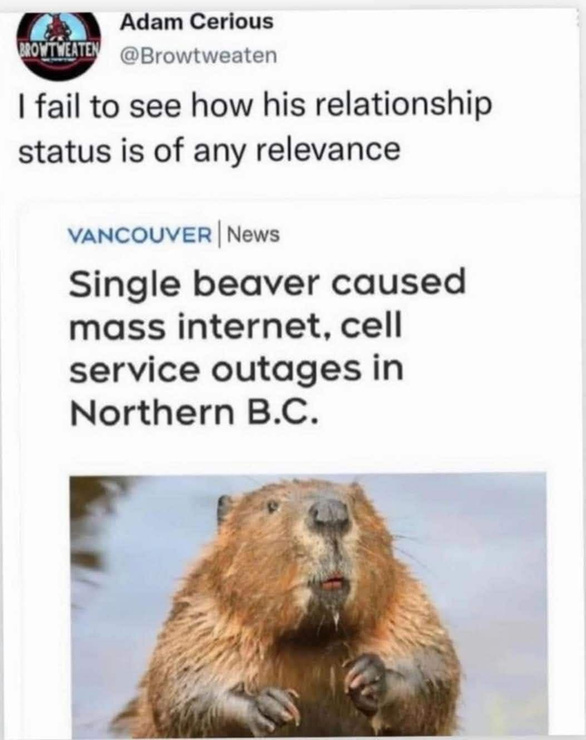Viewport: 586px width, 740px height.
Task: Go to the News section label
Action: point(254,234)
